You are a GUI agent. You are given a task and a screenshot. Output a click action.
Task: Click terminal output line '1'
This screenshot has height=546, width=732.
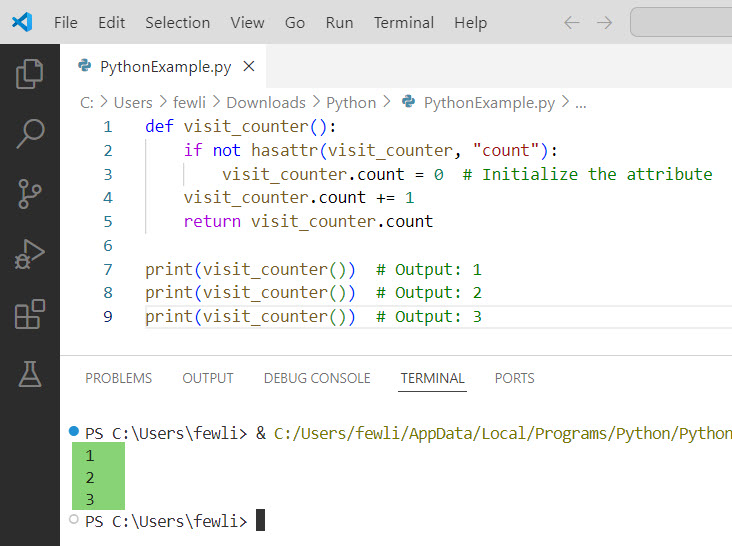90,455
